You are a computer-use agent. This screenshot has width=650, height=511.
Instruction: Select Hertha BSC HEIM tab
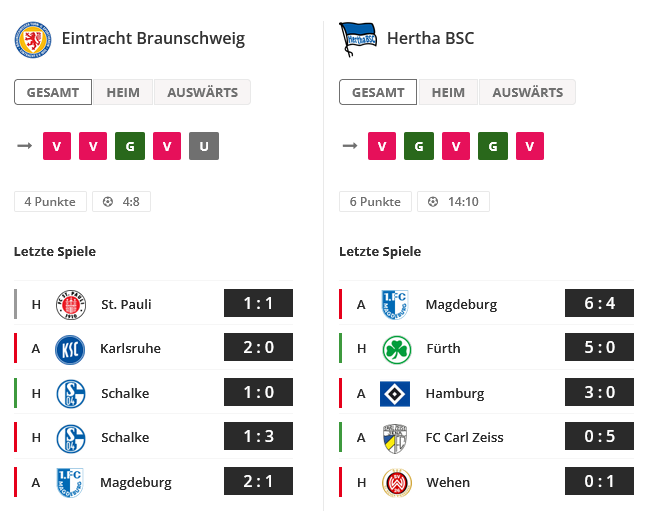[x=448, y=92]
